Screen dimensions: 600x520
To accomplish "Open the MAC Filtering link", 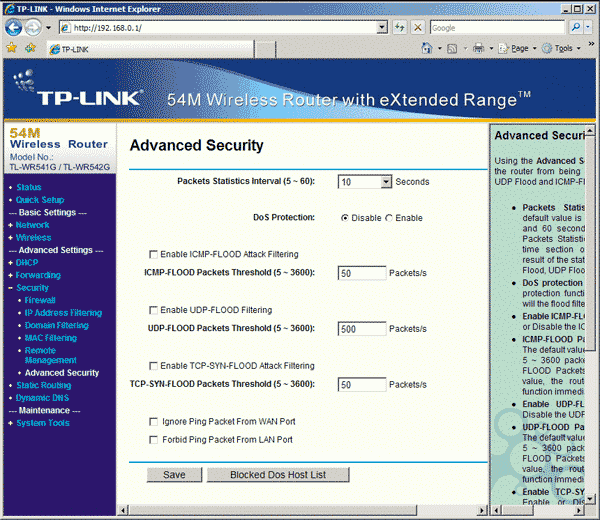I will coord(51,338).
